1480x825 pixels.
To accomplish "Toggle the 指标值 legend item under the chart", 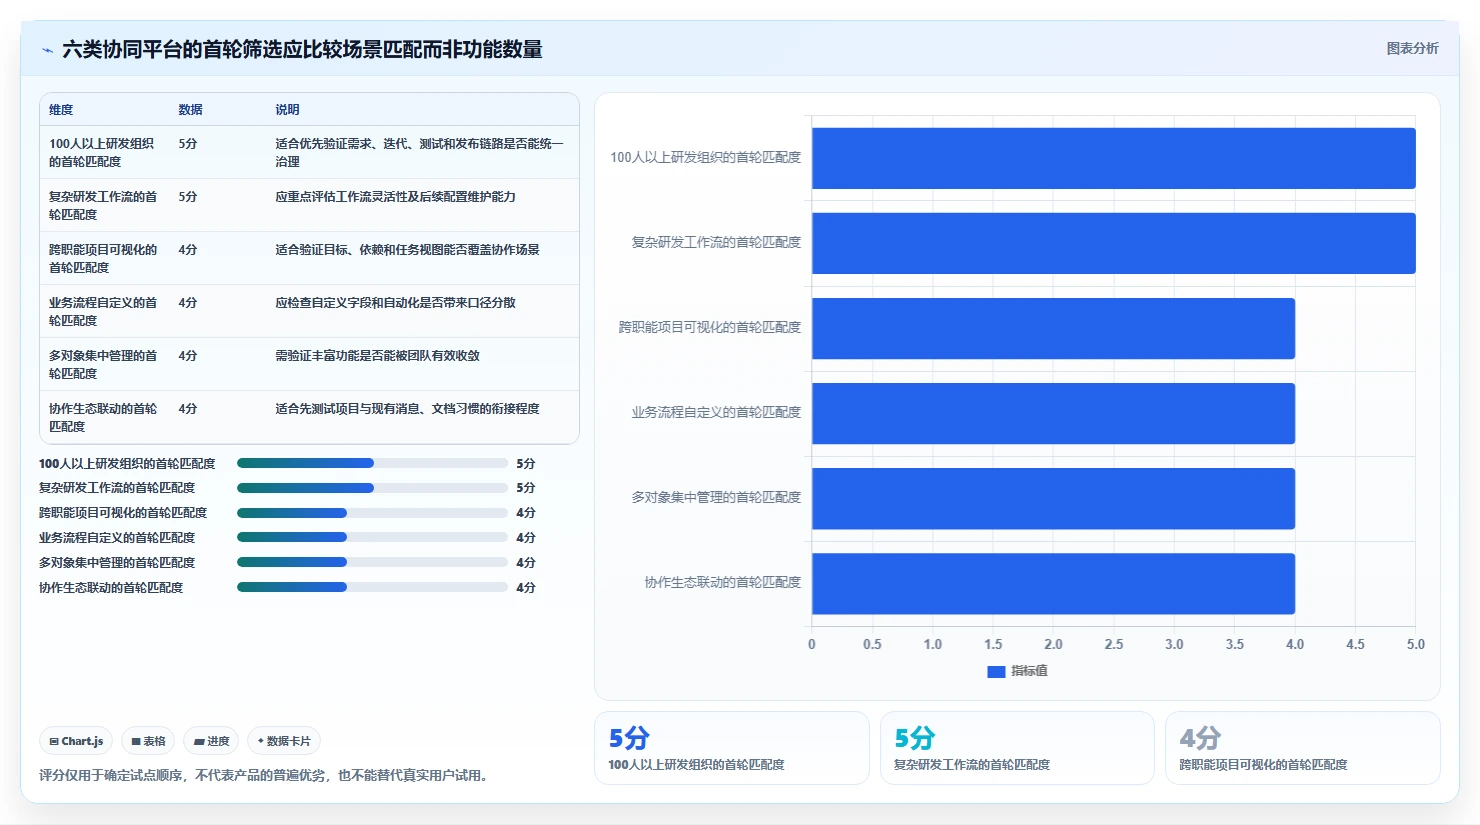I will click(1017, 671).
